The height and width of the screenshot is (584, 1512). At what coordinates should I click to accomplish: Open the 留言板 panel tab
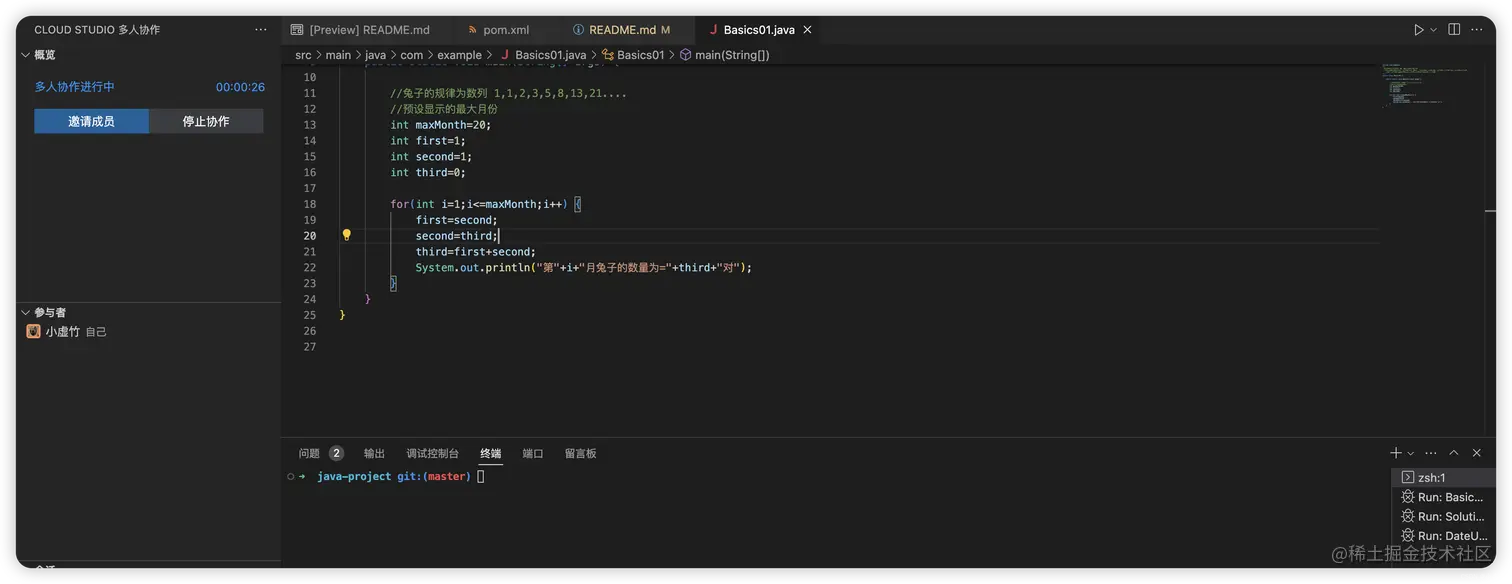[x=580, y=453]
